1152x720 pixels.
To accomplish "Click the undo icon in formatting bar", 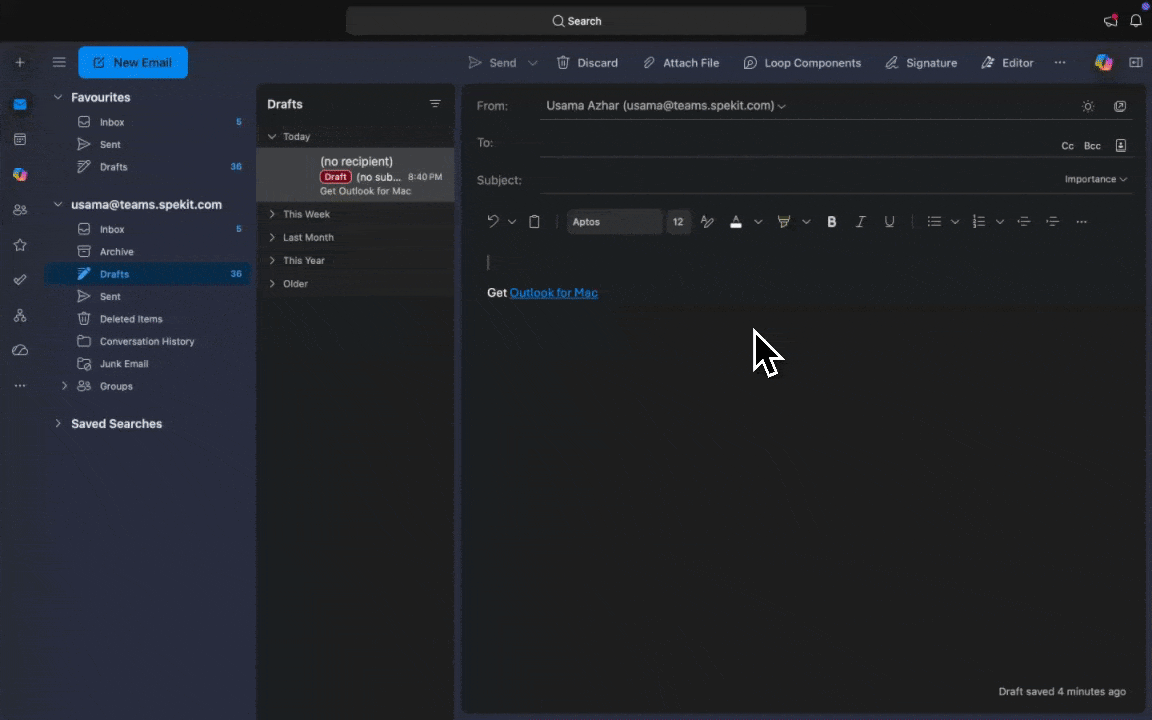I will click(493, 221).
